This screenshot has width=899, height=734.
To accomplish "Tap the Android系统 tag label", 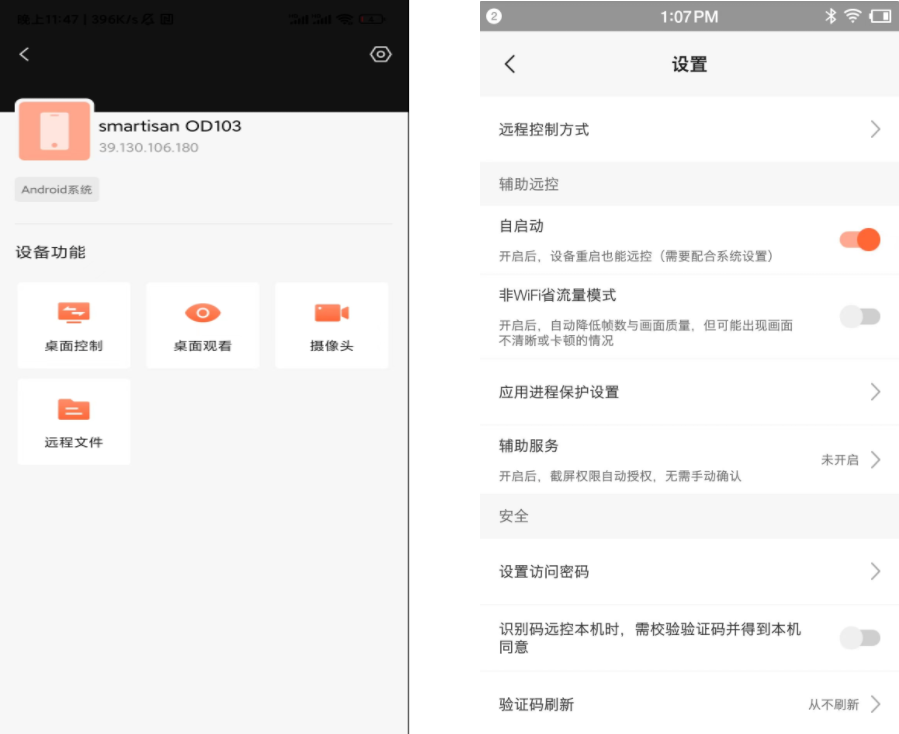I will (x=57, y=190).
